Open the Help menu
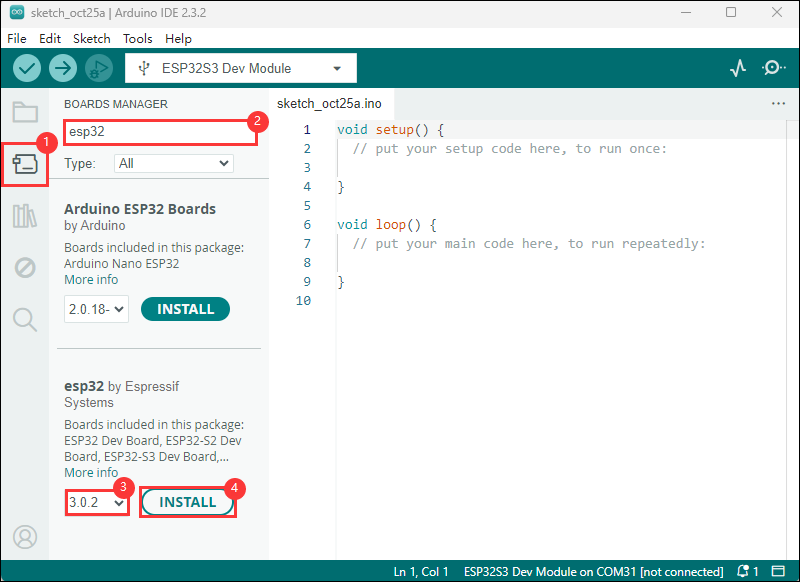This screenshot has width=800, height=582. click(179, 39)
